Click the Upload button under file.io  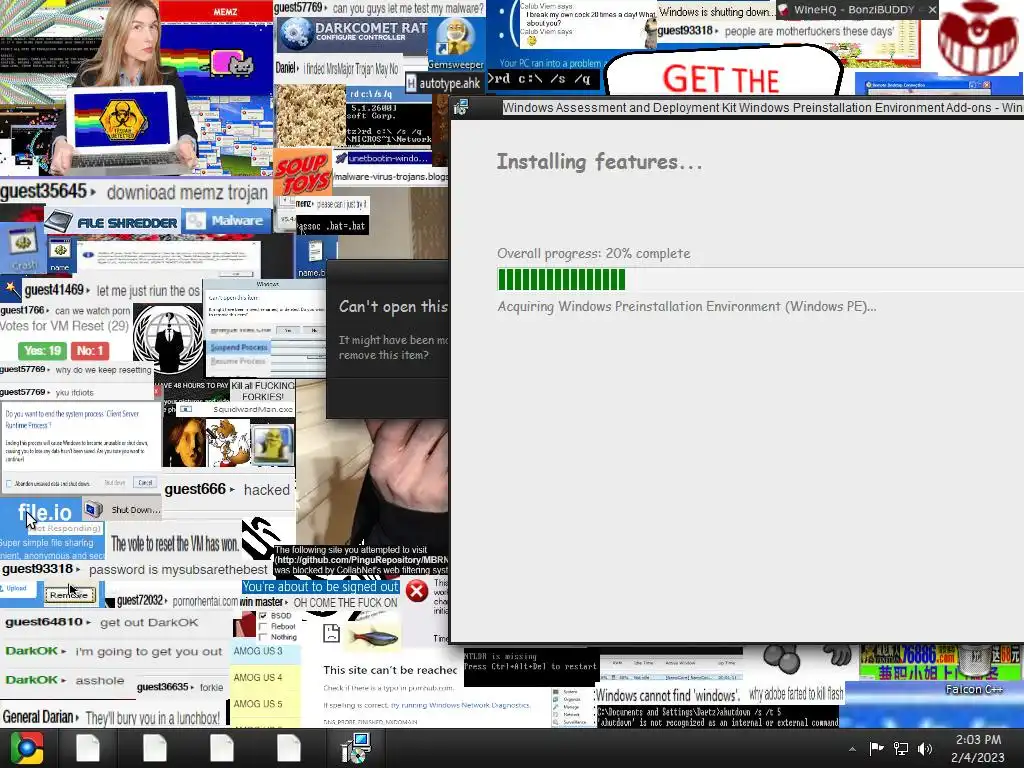pos(14,588)
